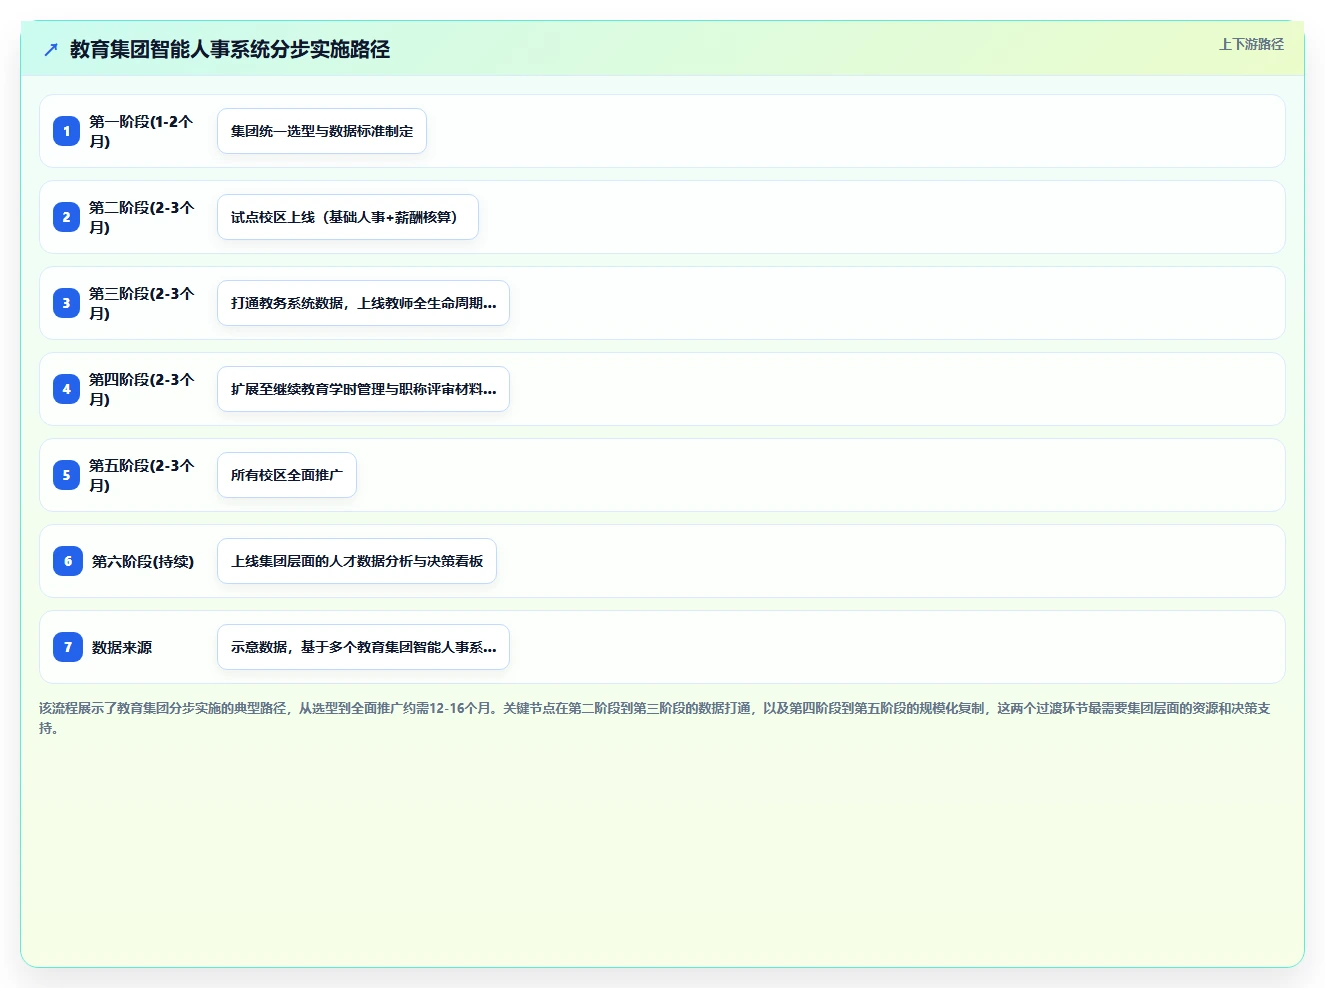Expand the truncated 示意数据 source chip
The image size is (1325, 988).
click(x=363, y=647)
